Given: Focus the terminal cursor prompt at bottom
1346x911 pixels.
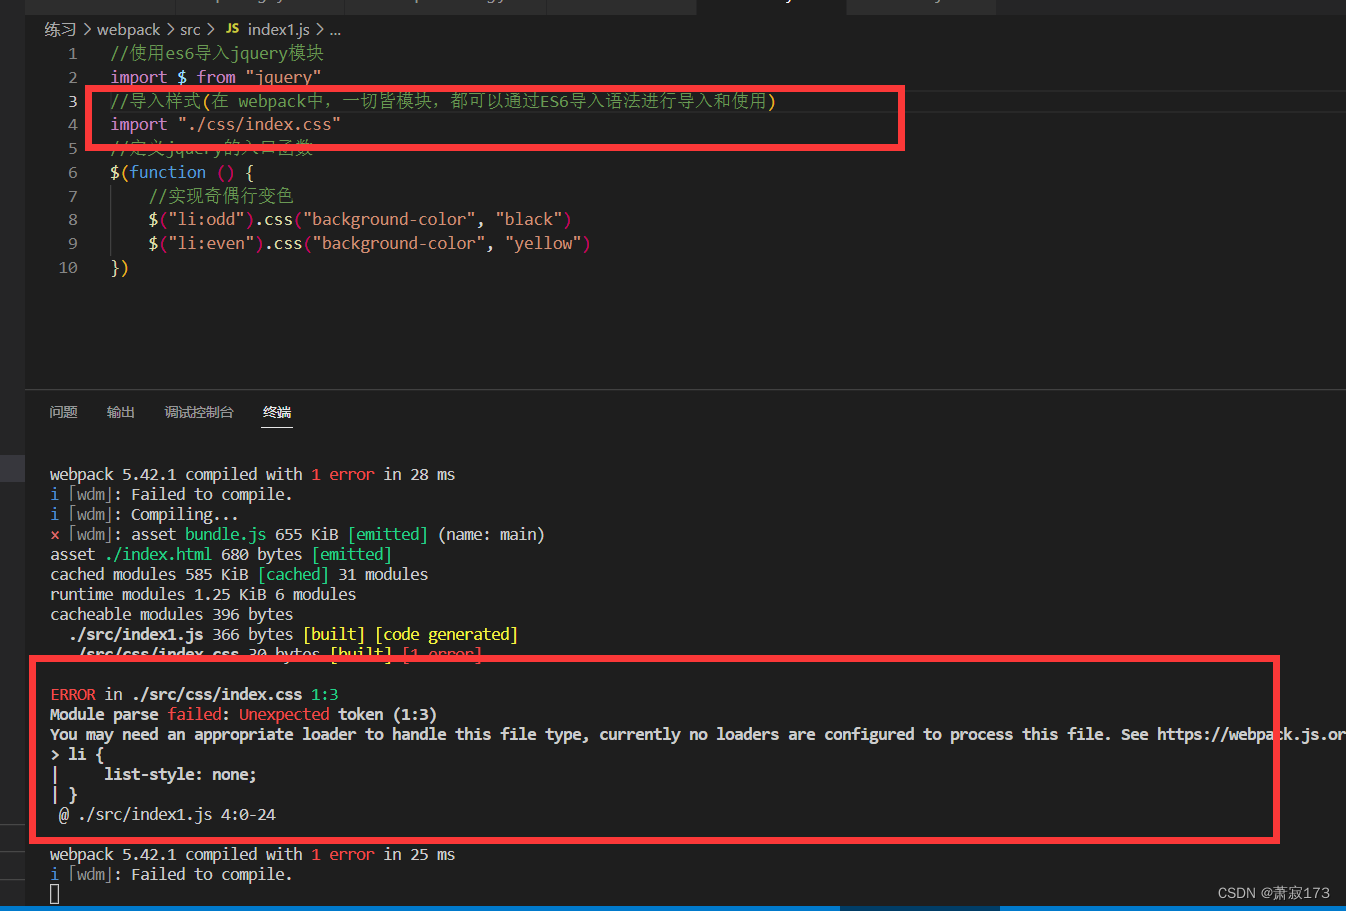Looking at the screenshot, I should pos(54,893).
